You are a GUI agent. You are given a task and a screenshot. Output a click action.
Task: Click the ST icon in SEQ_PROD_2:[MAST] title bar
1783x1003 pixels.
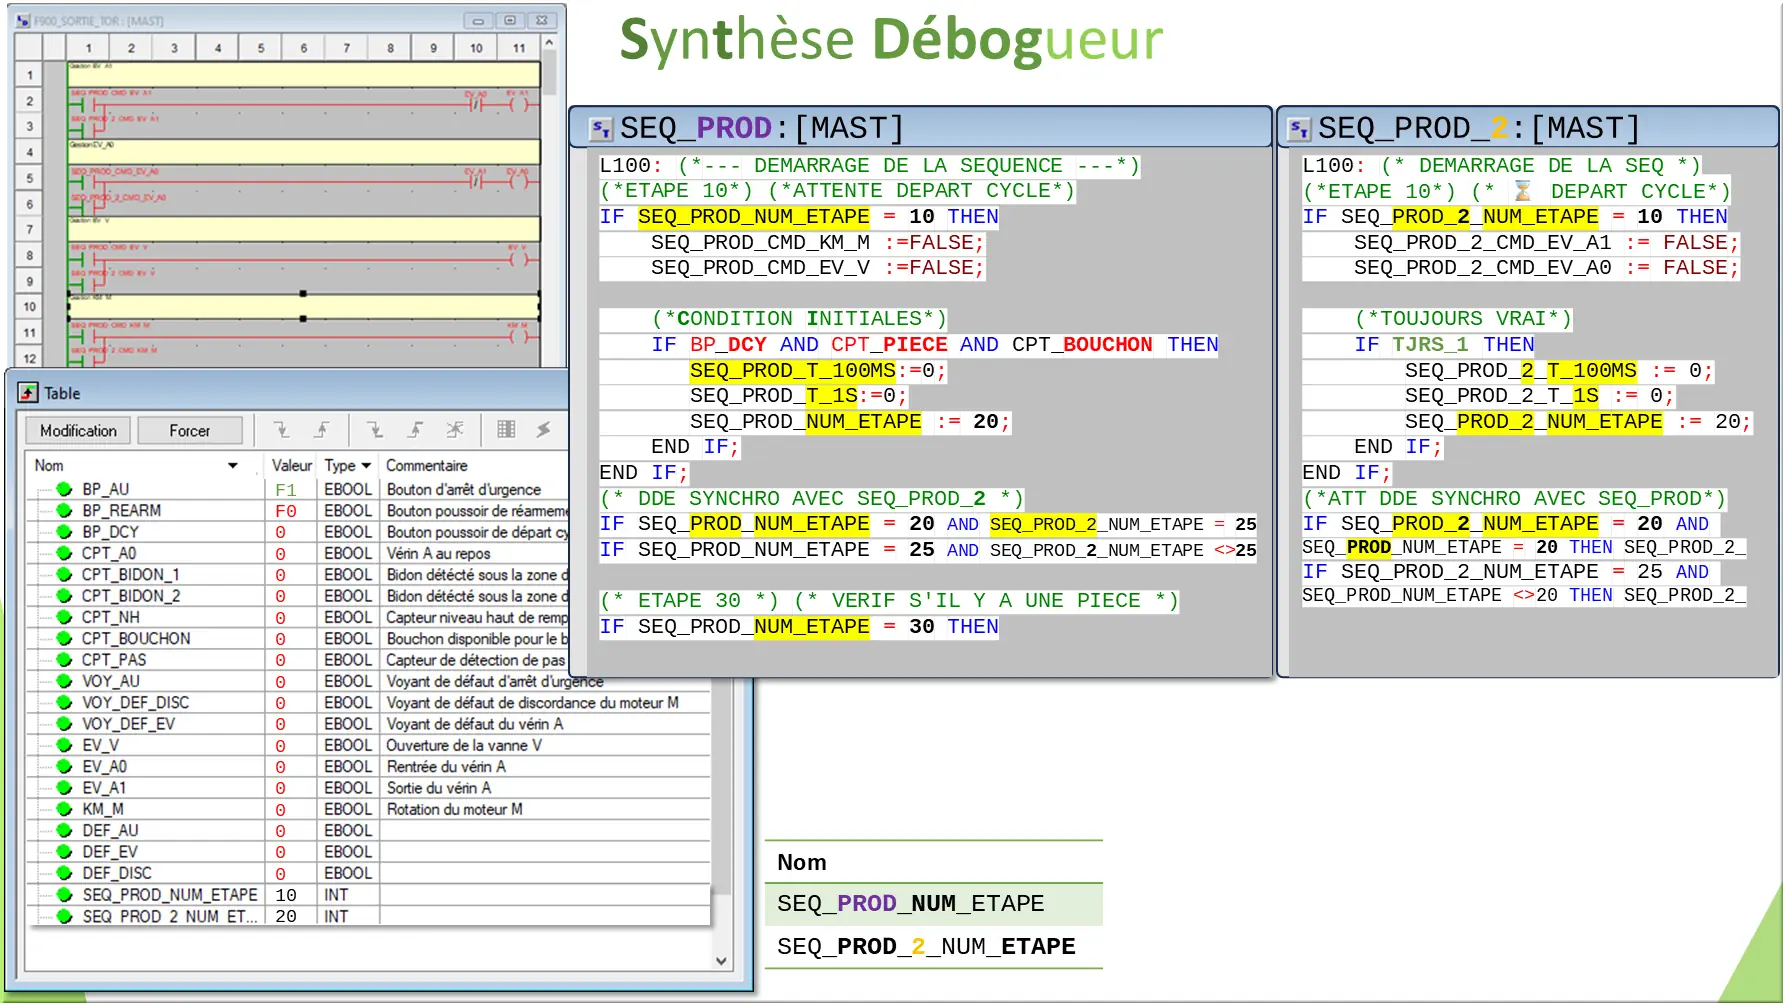coord(1300,127)
